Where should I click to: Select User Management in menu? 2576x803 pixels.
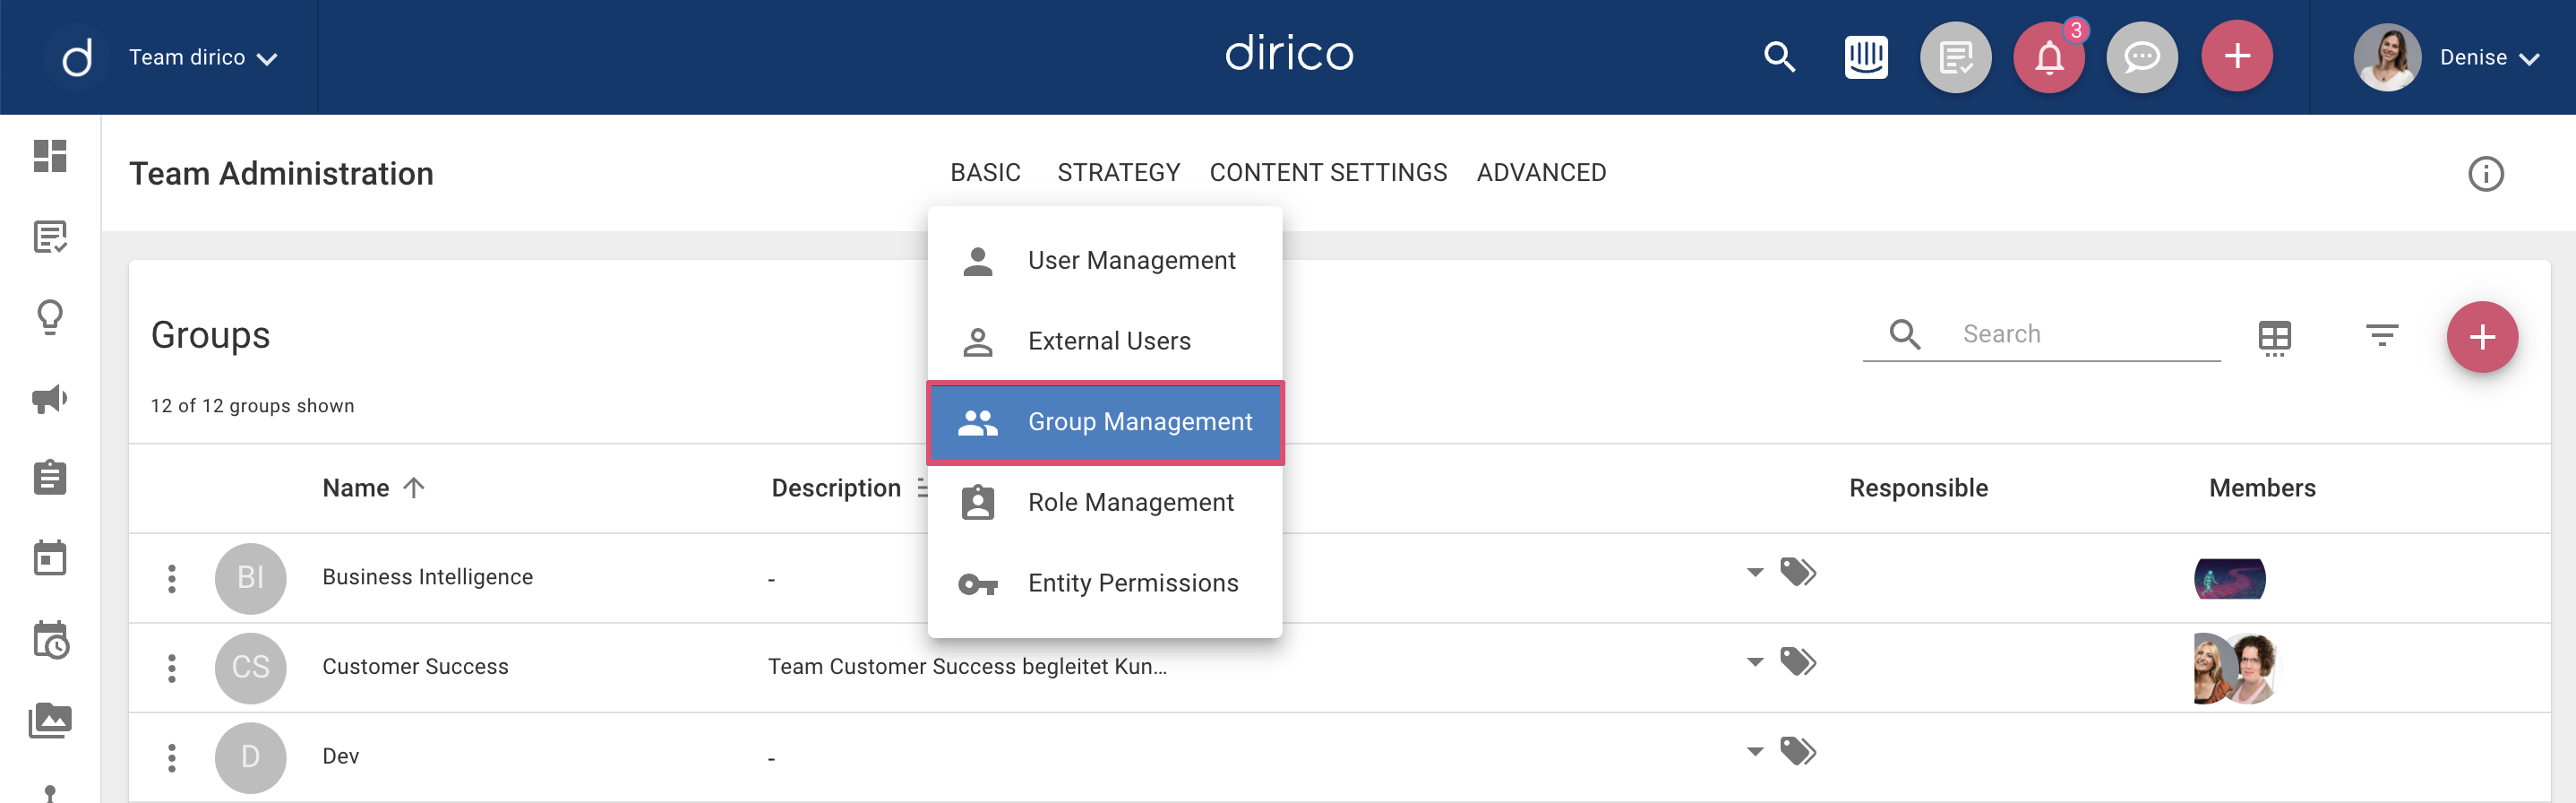[1105, 261]
